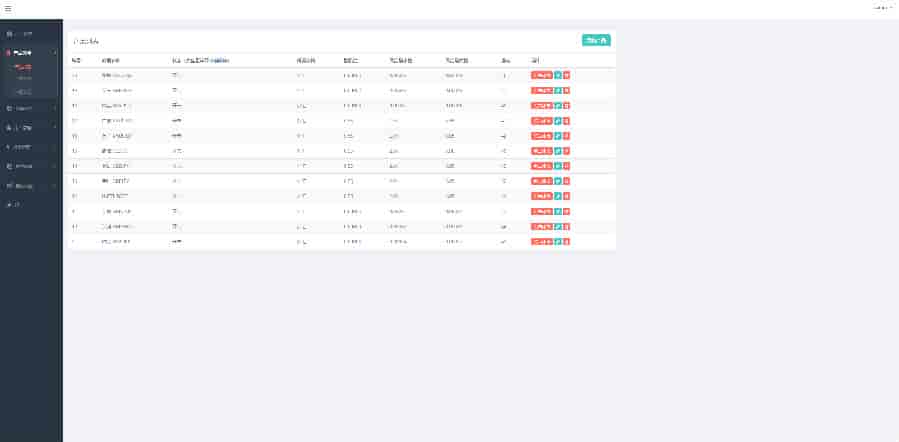The image size is (899, 442).
Task: Click the blue edit icon in the last row
Action: coord(558,242)
